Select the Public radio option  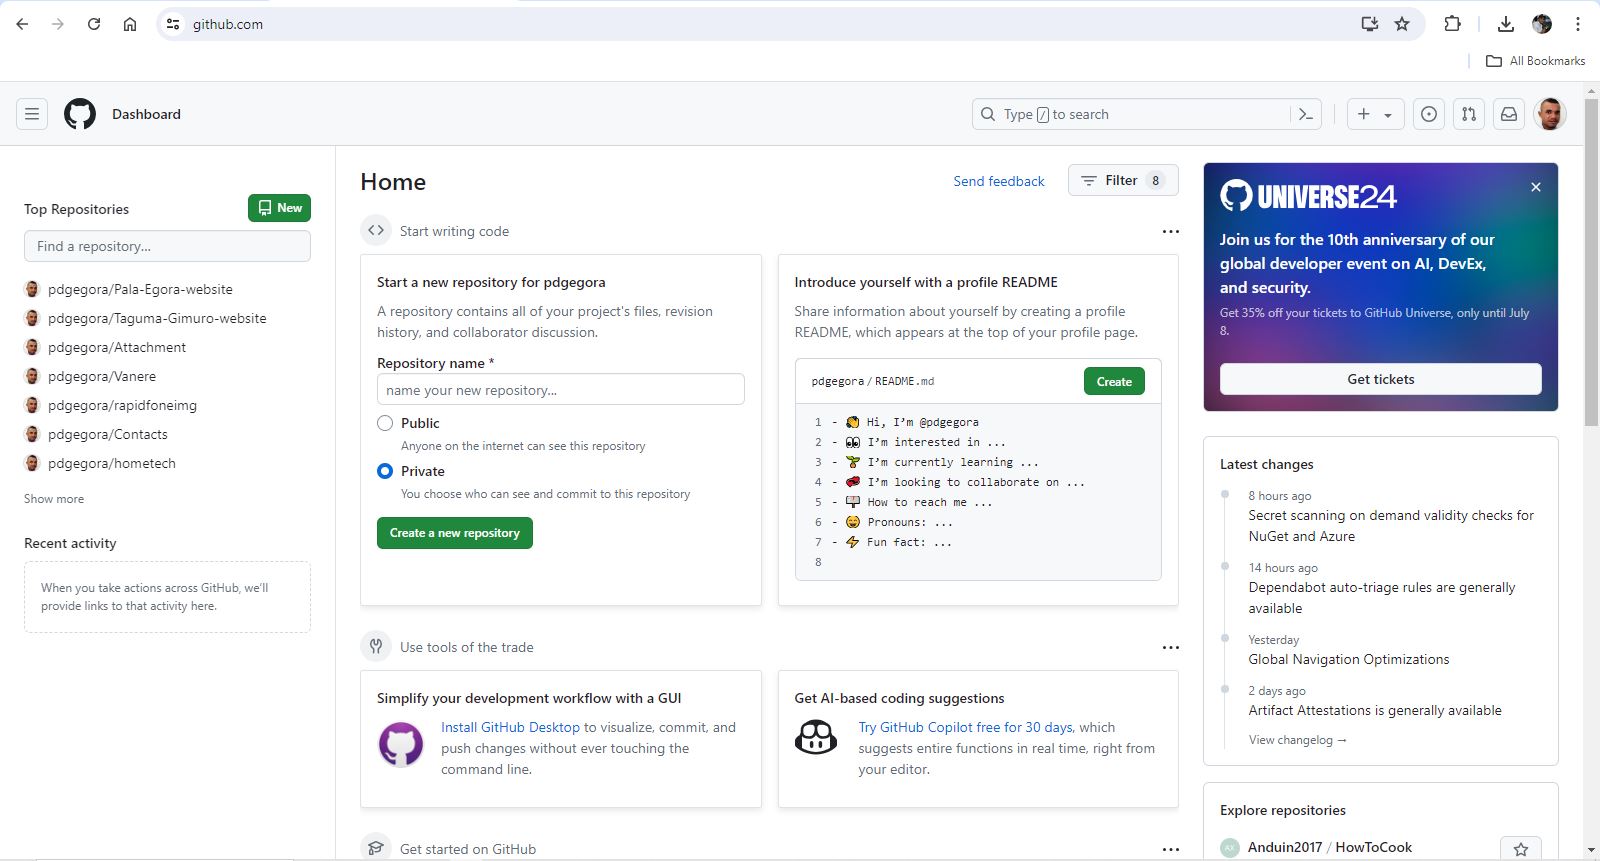(x=385, y=423)
